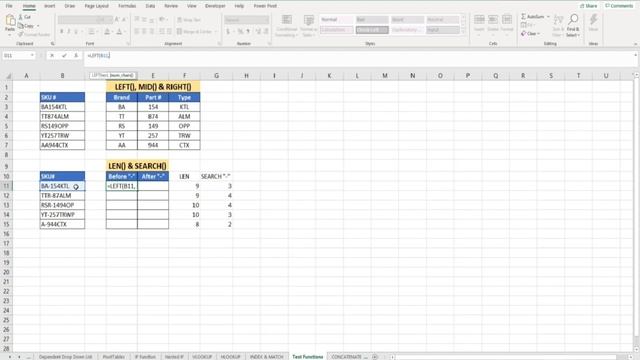Select cell B11 containing BA-154KTL

pyautogui.click(x=62, y=186)
